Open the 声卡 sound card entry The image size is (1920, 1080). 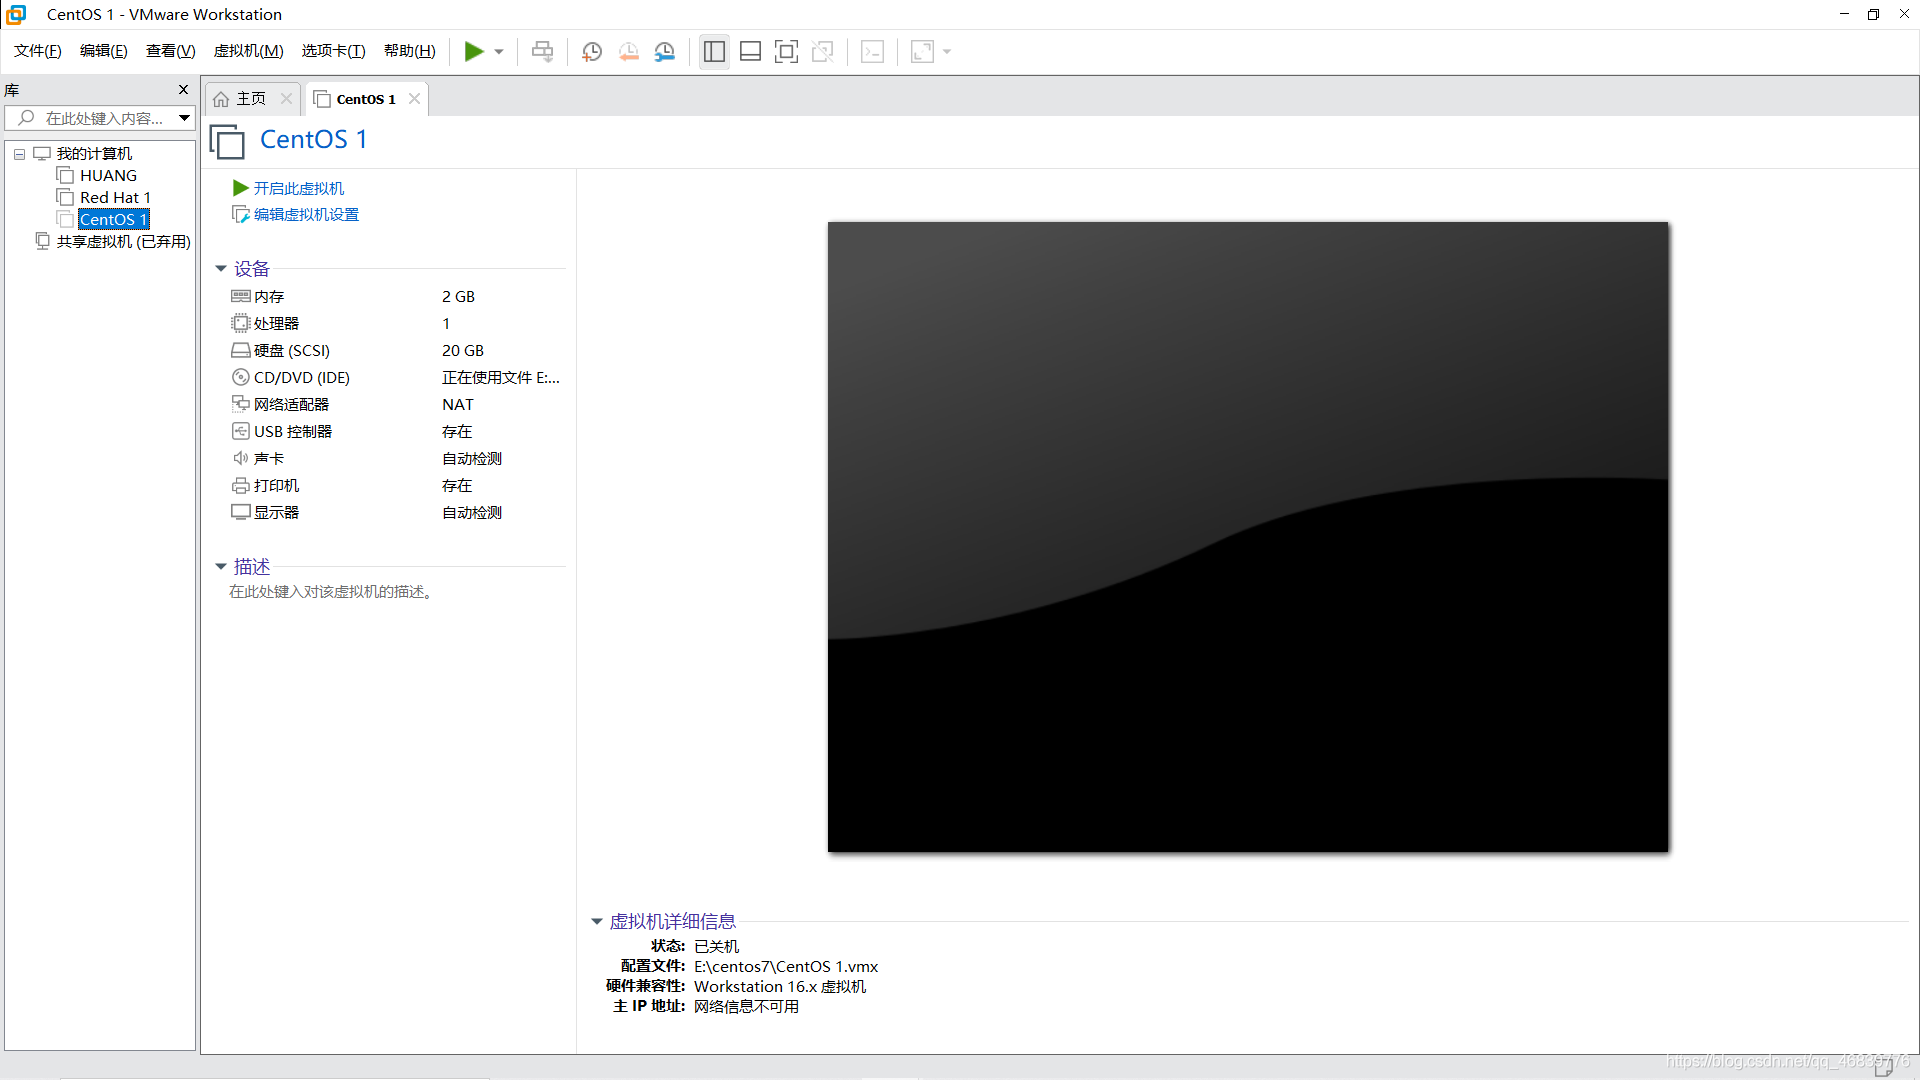pyautogui.click(x=258, y=459)
